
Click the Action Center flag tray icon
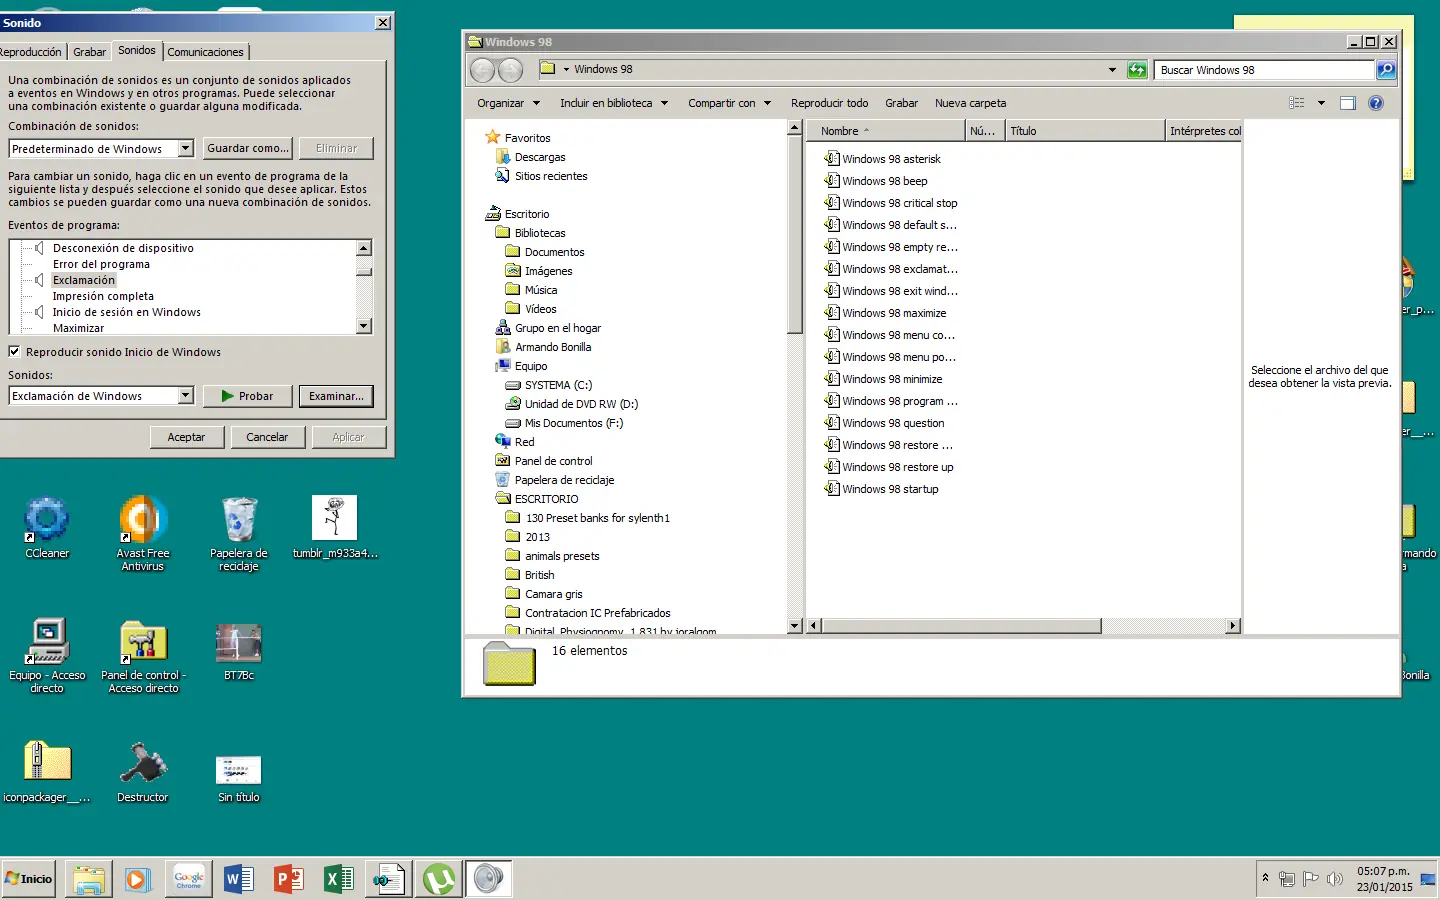tap(1310, 879)
